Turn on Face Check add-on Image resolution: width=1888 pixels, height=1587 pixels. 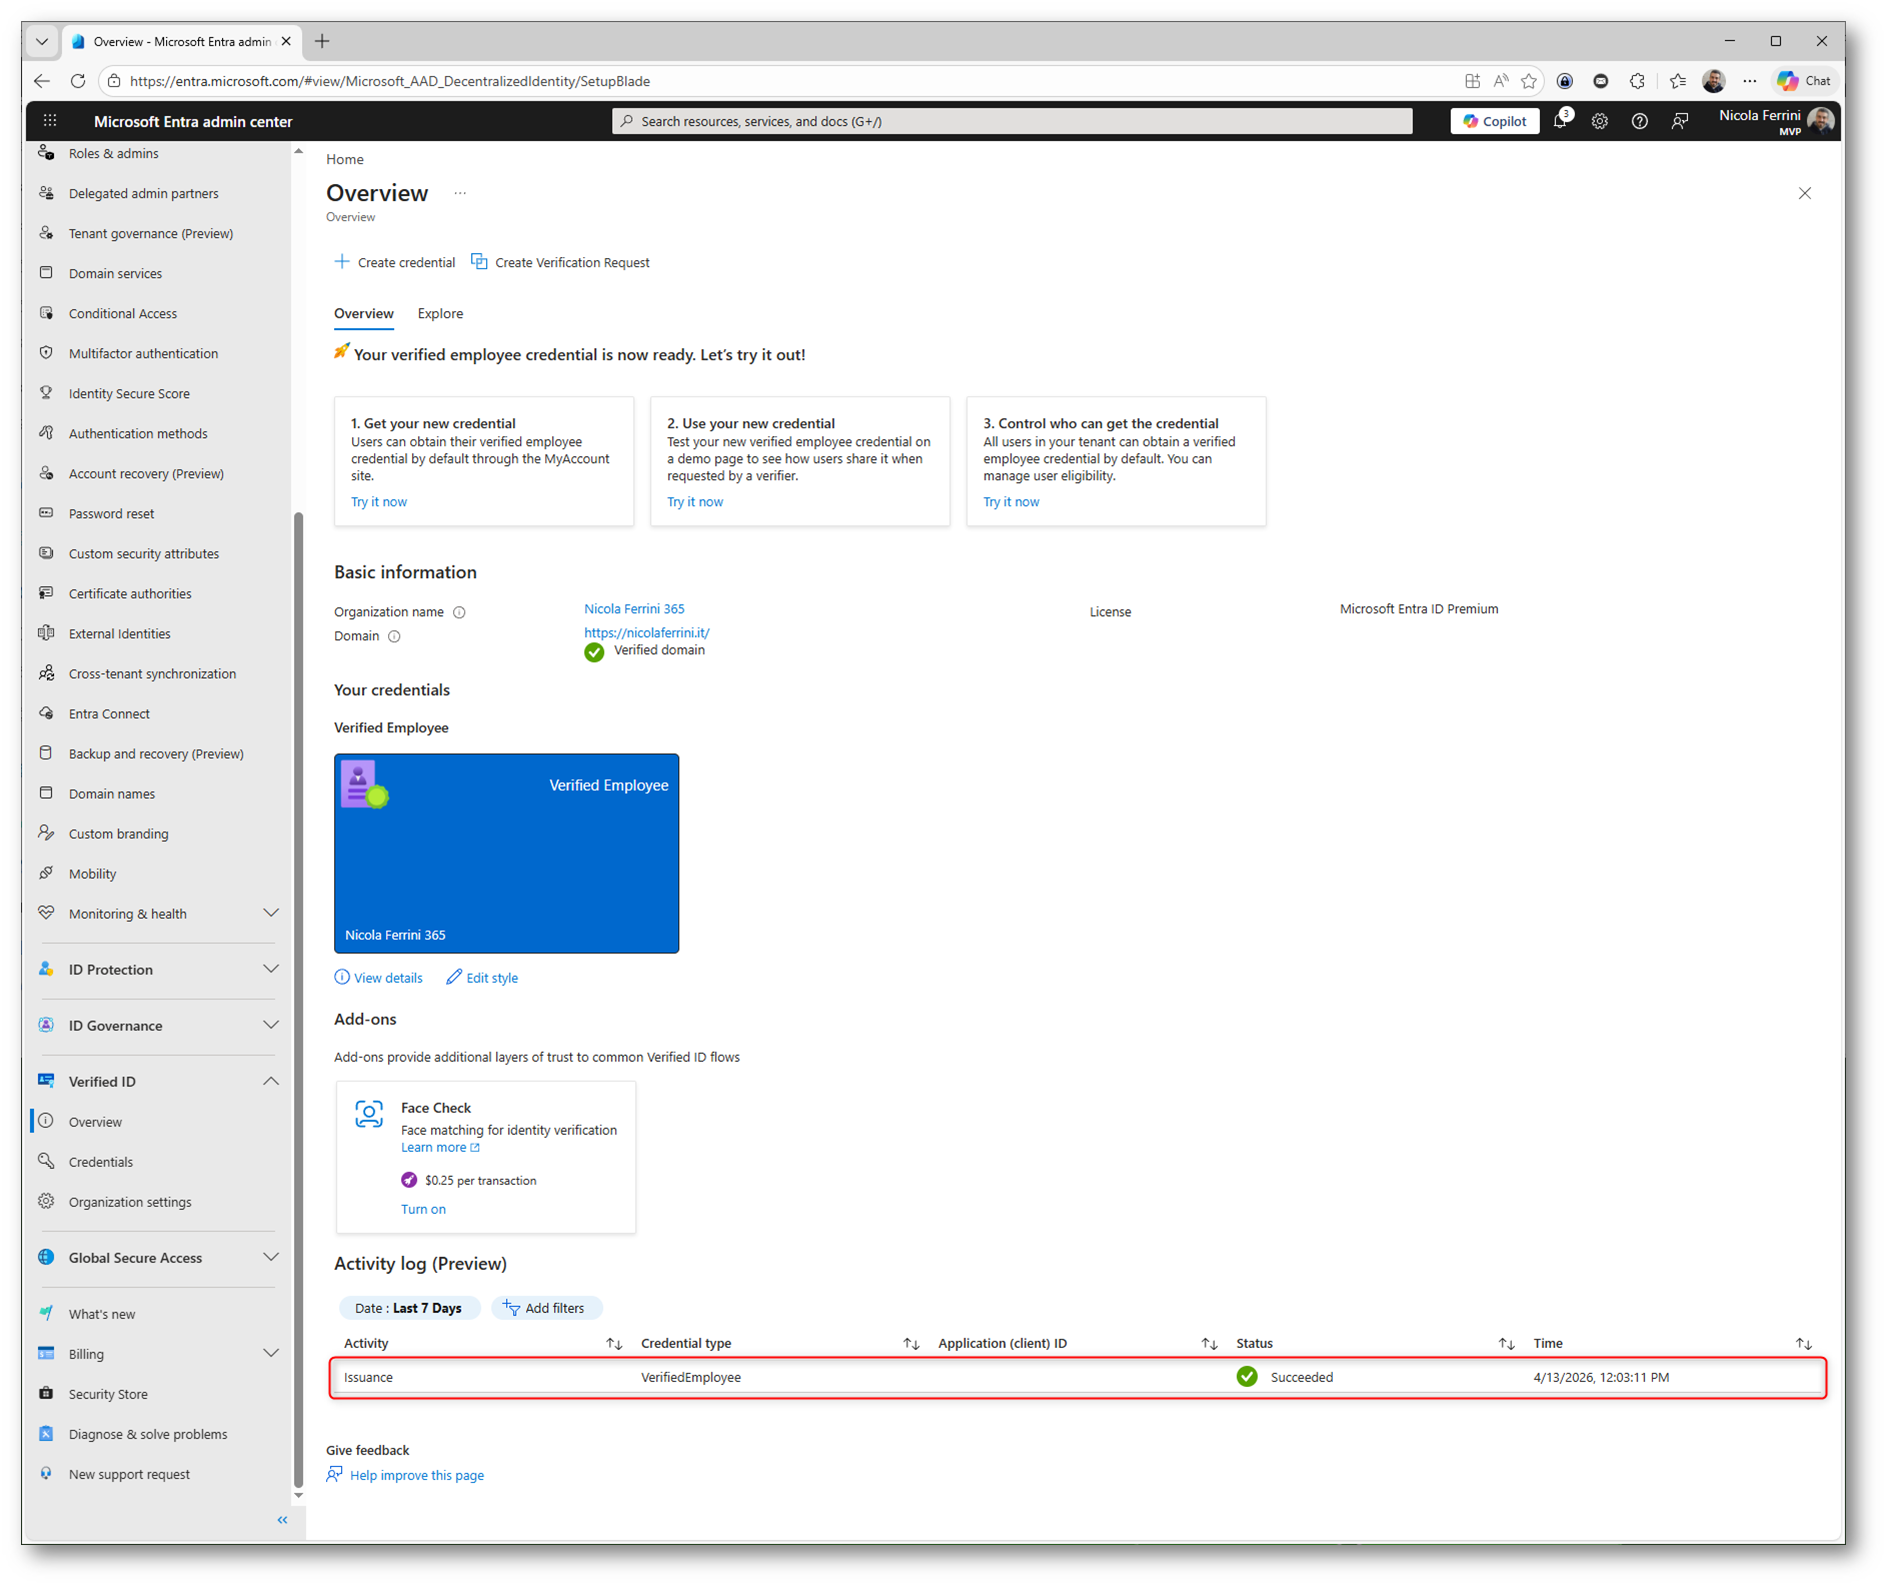423,1209
